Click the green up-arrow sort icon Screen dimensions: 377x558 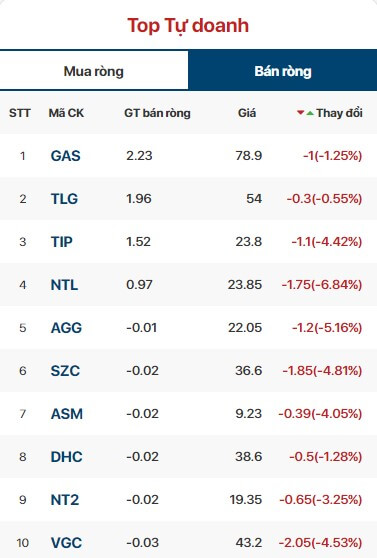[x=310, y=113]
